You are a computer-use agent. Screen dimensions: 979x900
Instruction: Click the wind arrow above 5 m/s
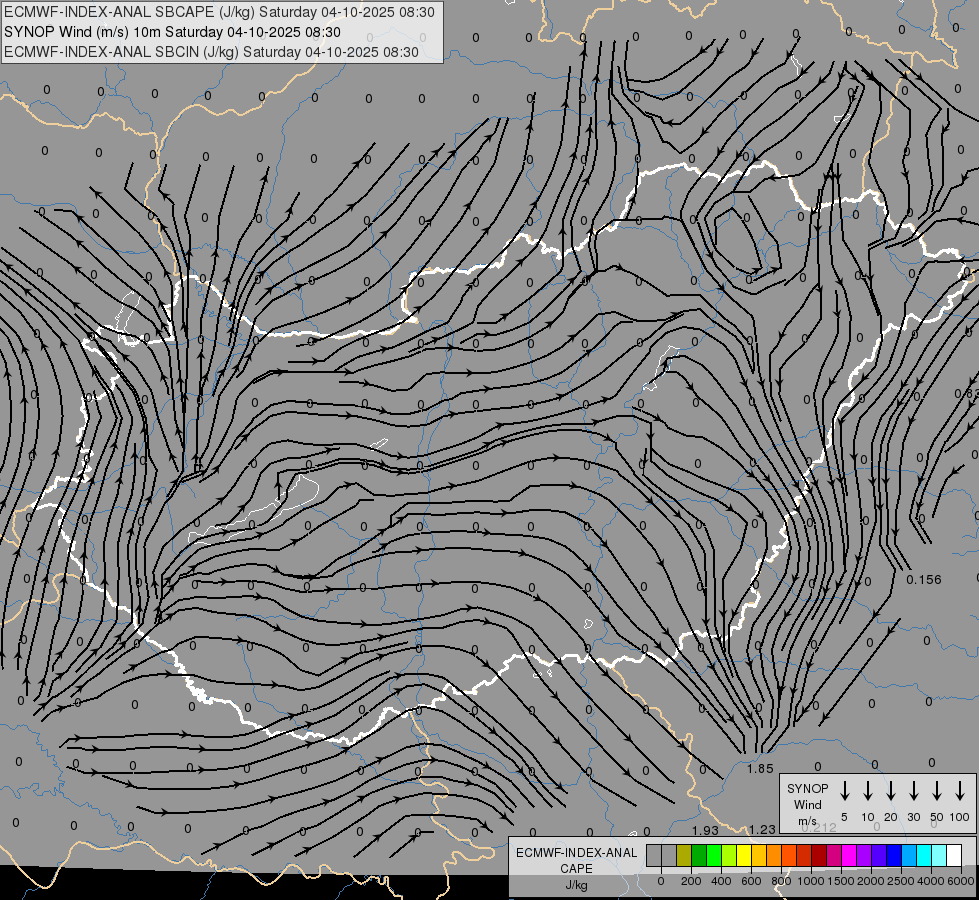pyautogui.click(x=844, y=791)
